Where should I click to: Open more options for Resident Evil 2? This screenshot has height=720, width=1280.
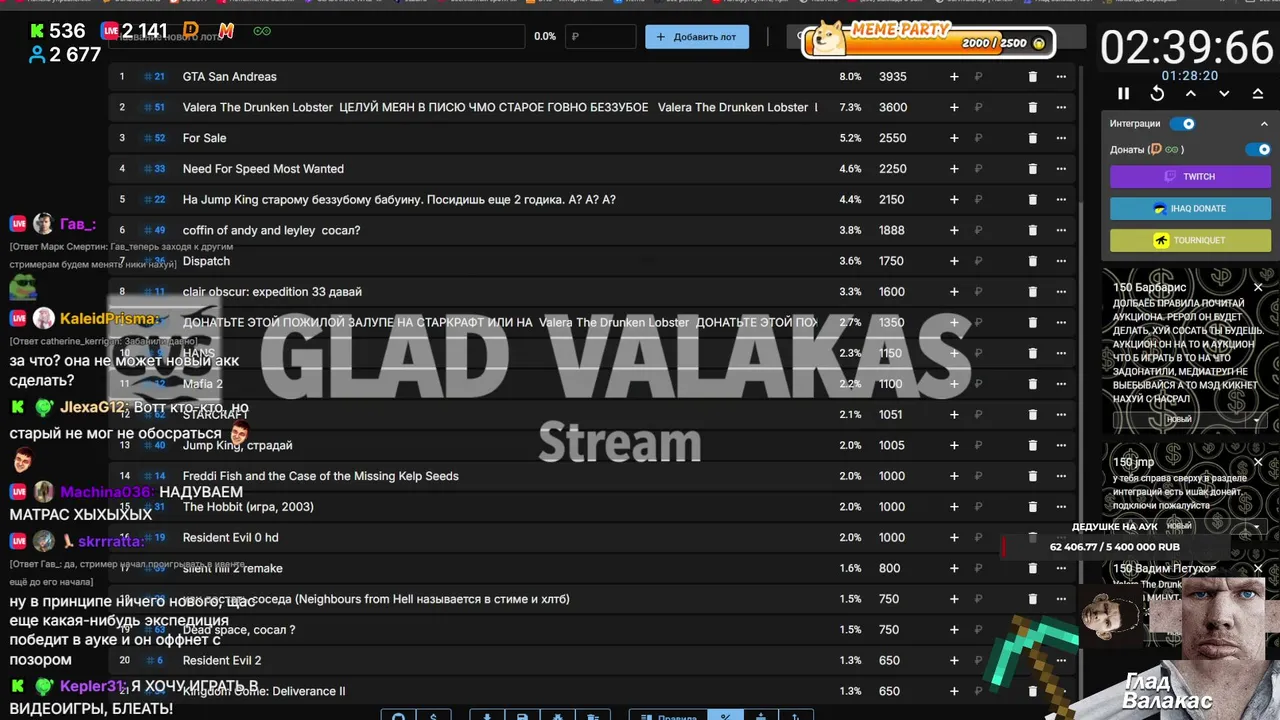pos(1061,660)
